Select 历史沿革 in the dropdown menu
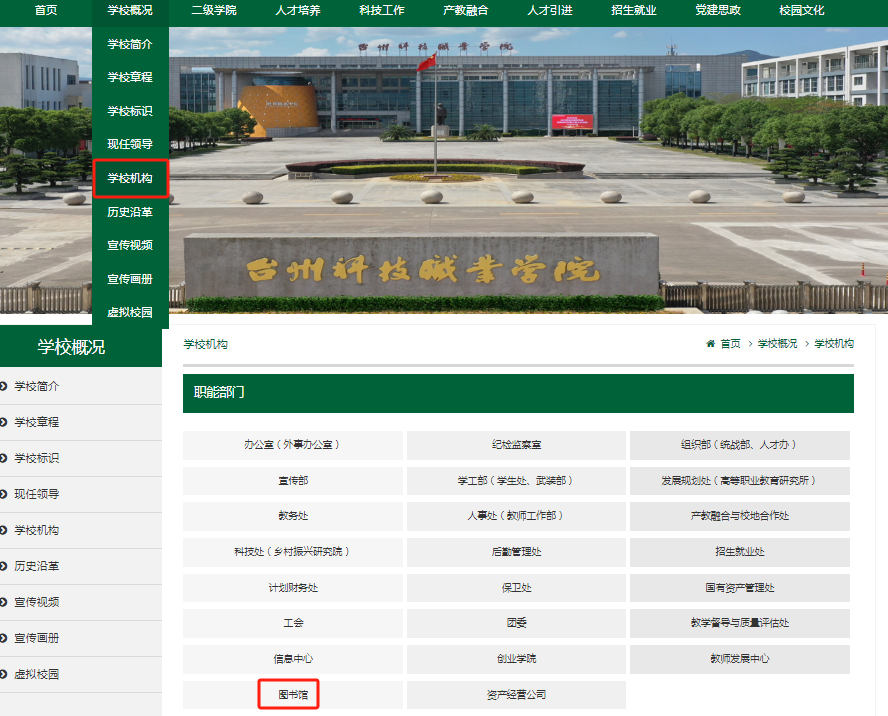Screen dimensions: 888x716 [130, 212]
